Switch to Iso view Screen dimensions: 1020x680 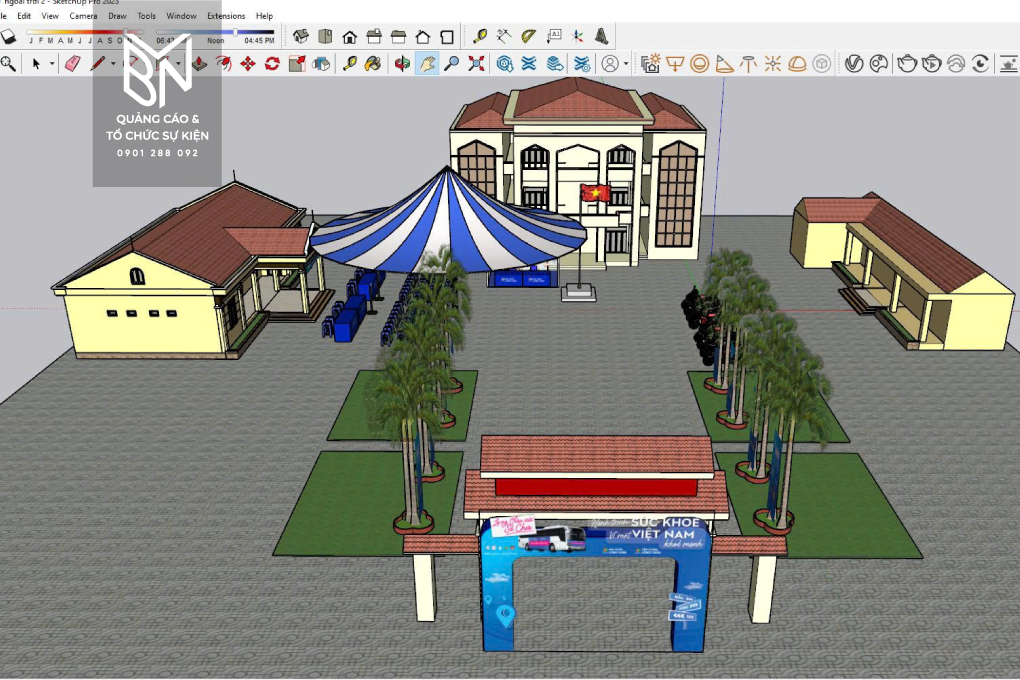(300, 37)
